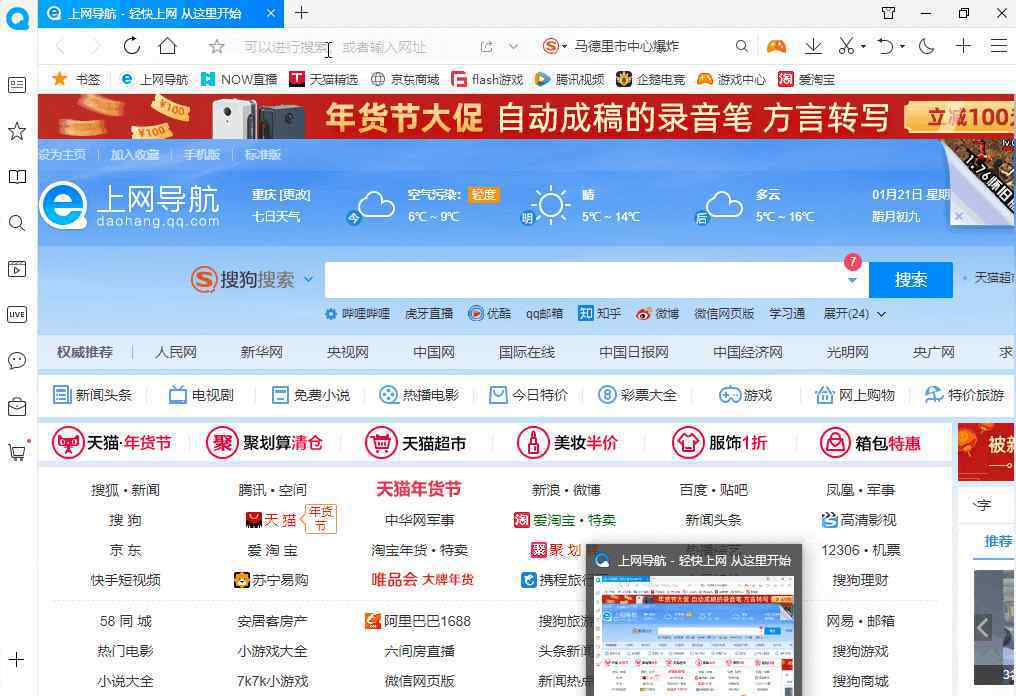Image resolution: width=1016 pixels, height=696 pixels.
Task: Go to browser home page icon
Action: pyautogui.click(x=168, y=46)
